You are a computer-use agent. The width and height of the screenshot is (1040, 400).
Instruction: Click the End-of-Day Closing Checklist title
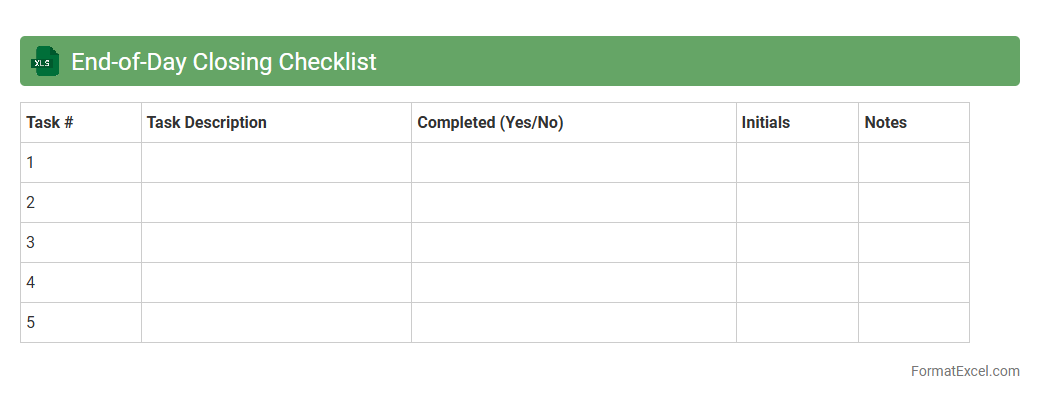(223, 61)
